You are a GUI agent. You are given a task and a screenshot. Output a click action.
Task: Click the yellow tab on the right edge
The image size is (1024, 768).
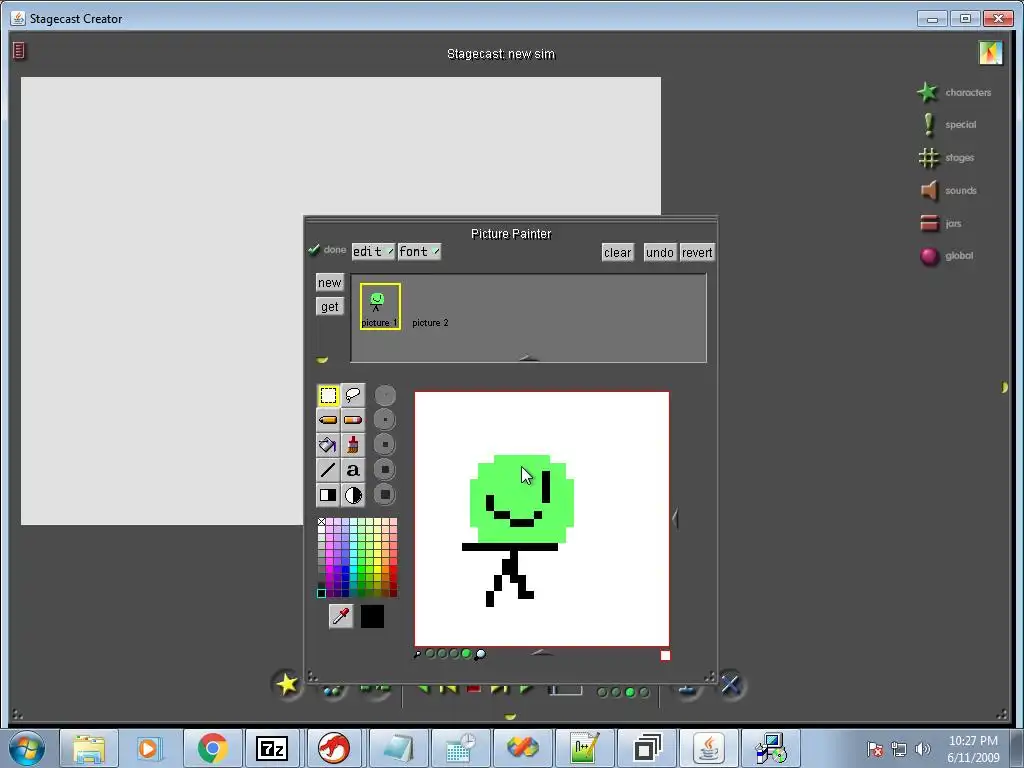point(1004,388)
